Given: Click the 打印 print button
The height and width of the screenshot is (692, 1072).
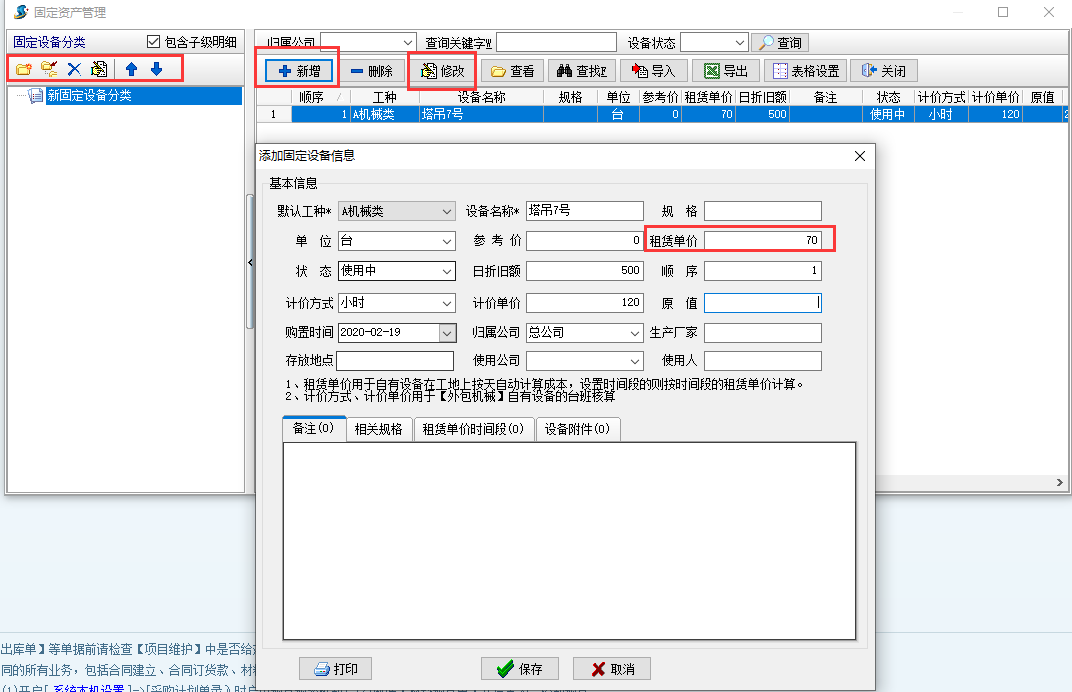Looking at the screenshot, I should click(x=335, y=669).
